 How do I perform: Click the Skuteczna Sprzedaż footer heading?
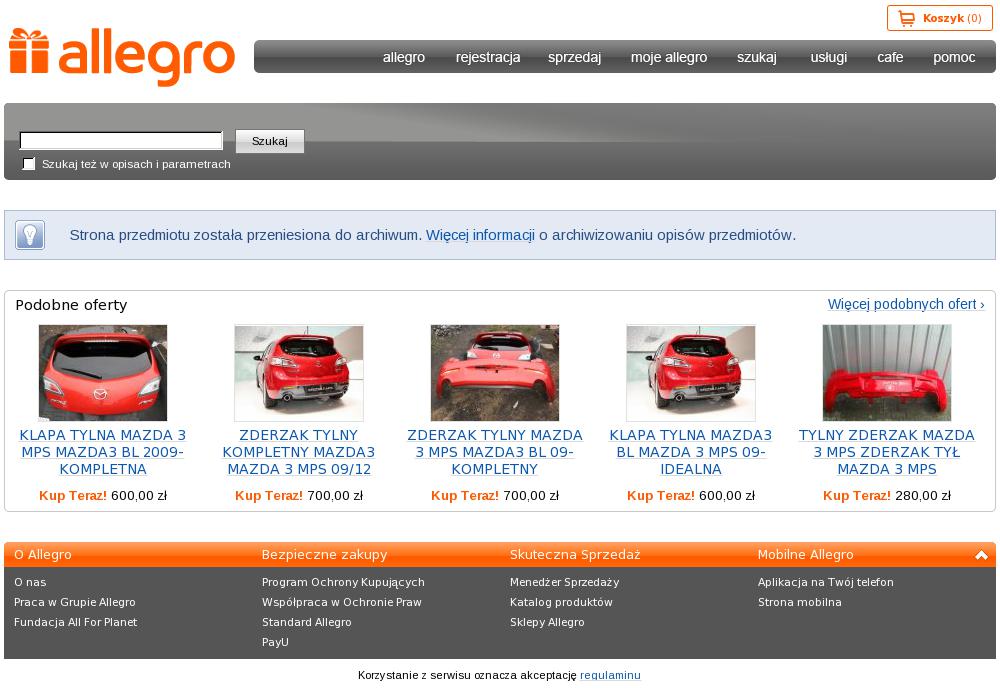(x=575, y=555)
